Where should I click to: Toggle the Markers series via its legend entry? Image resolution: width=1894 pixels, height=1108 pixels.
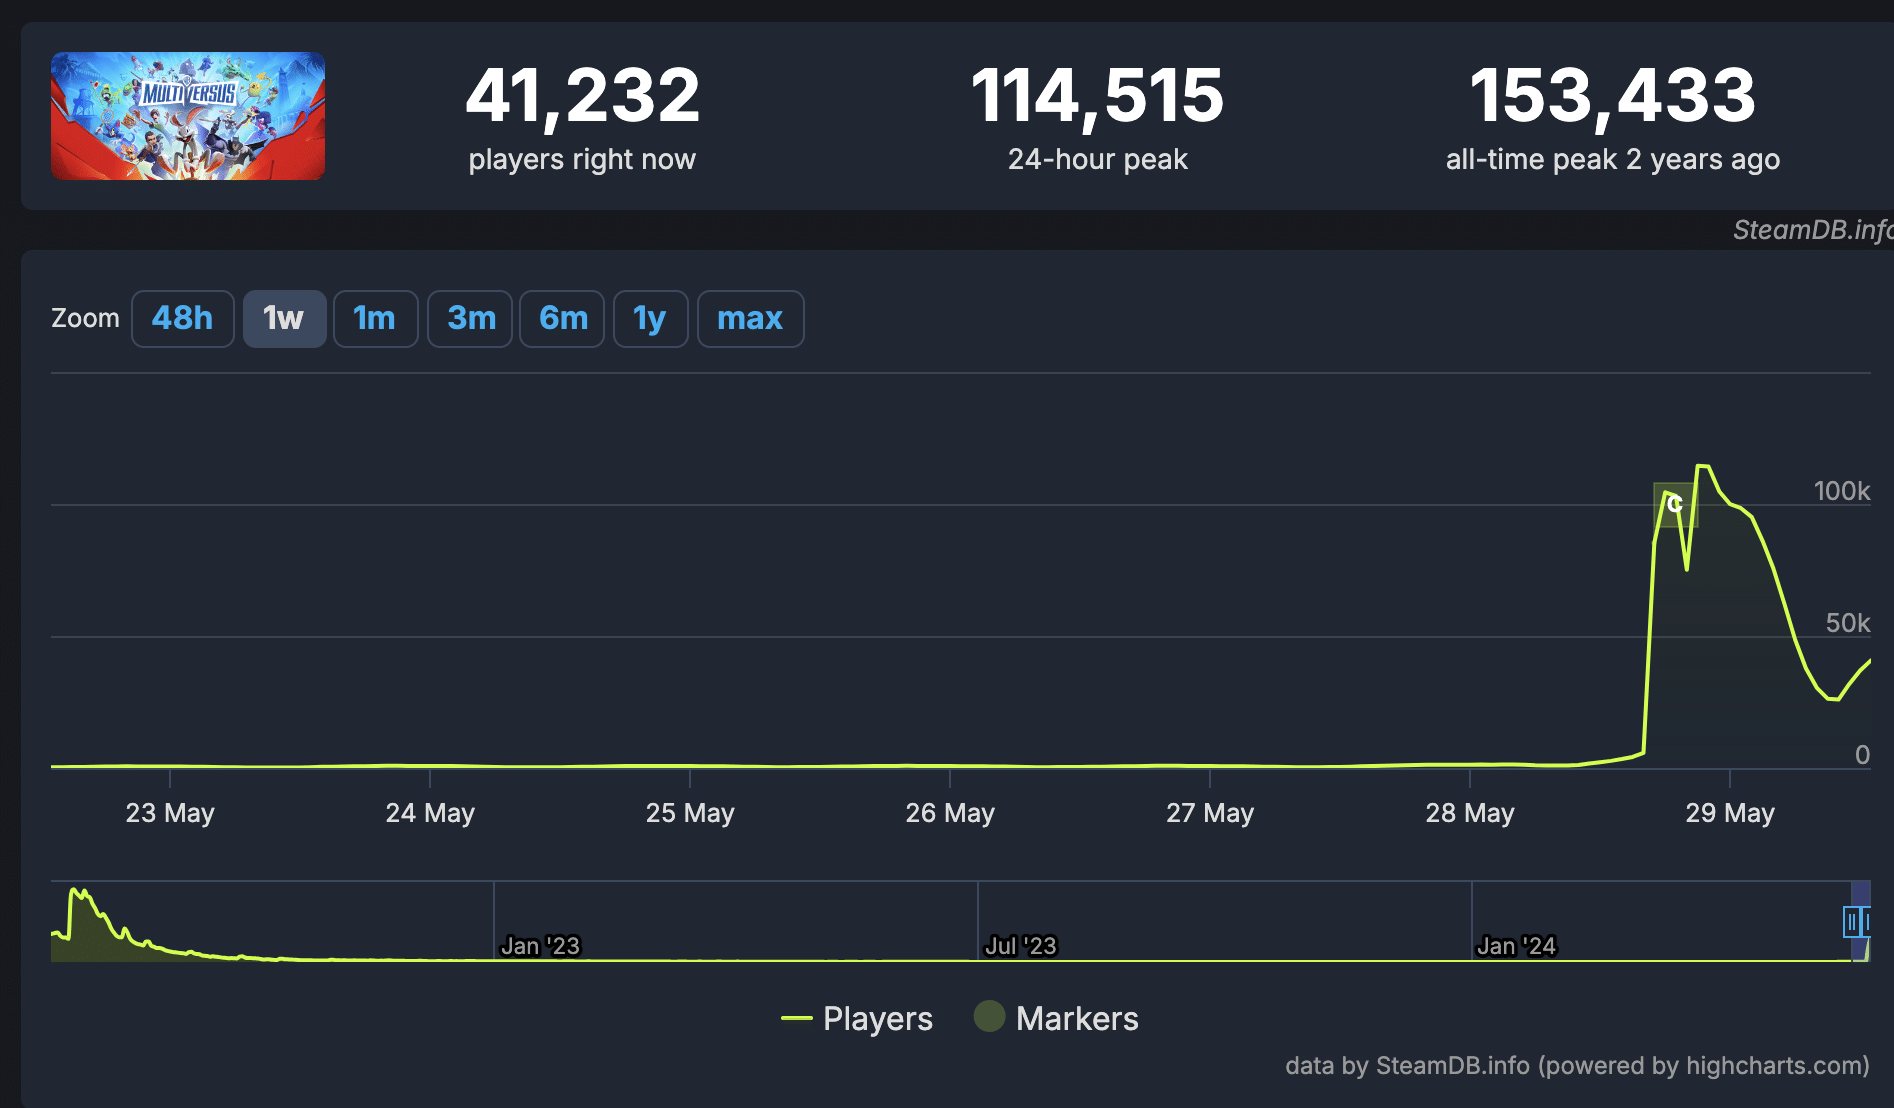tap(1077, 1018)
